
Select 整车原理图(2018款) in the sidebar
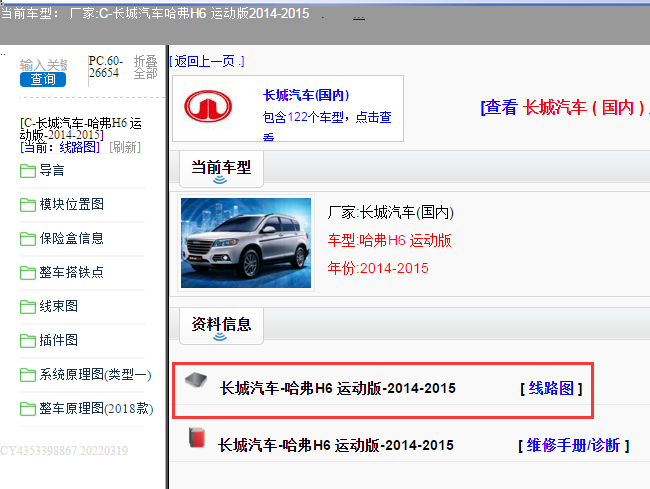coord(96,409)
